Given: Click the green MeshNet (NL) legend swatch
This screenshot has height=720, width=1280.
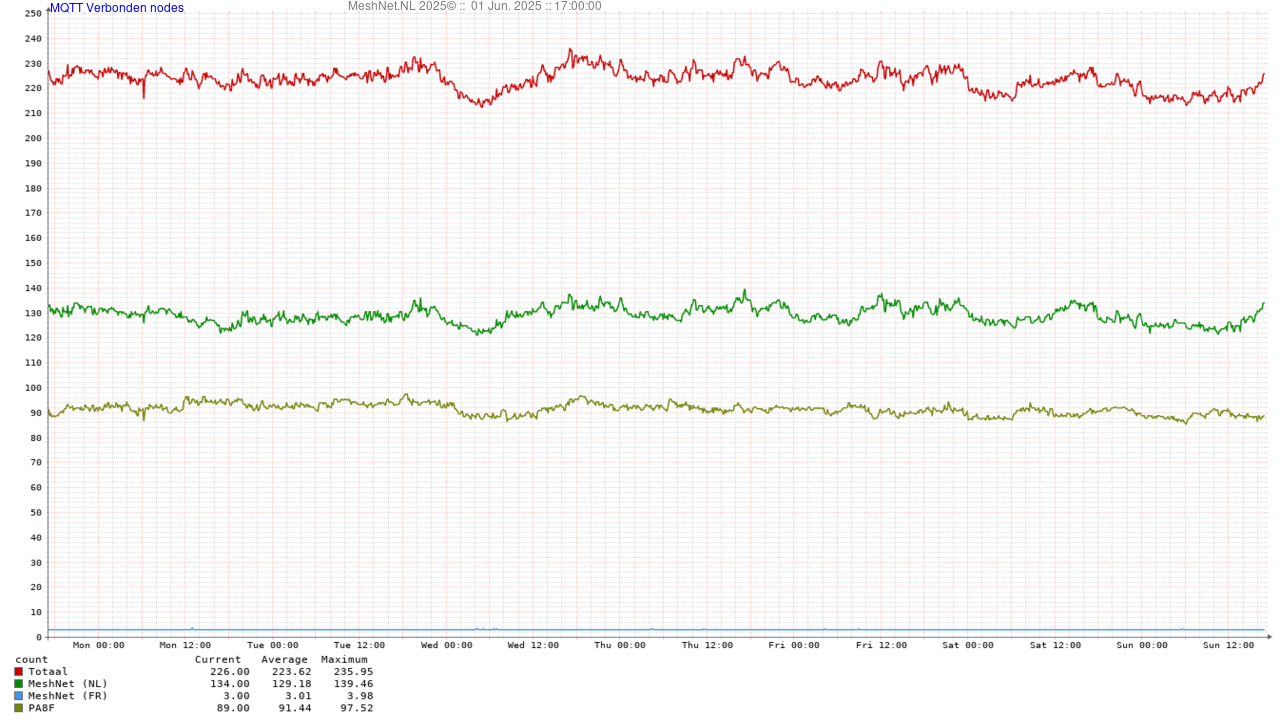Looking at the screenshot, I should click(18, 684).
